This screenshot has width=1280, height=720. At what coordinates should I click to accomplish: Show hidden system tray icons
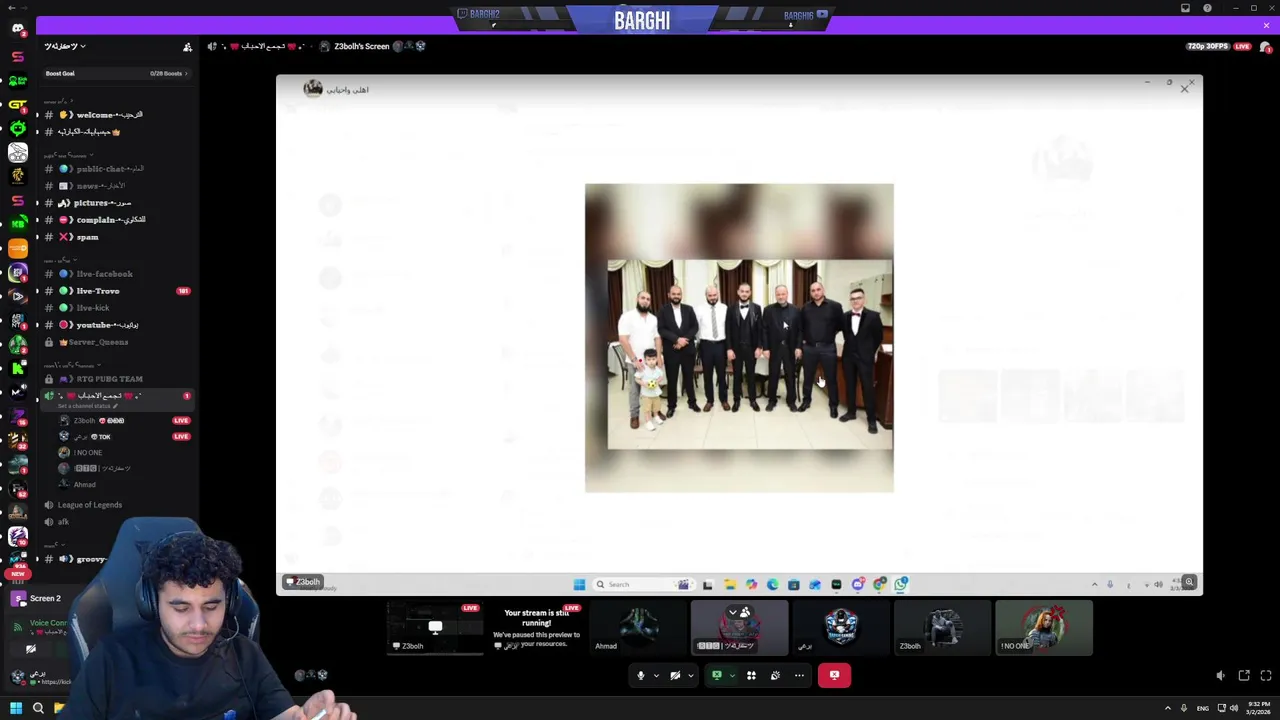(1167, 708)
